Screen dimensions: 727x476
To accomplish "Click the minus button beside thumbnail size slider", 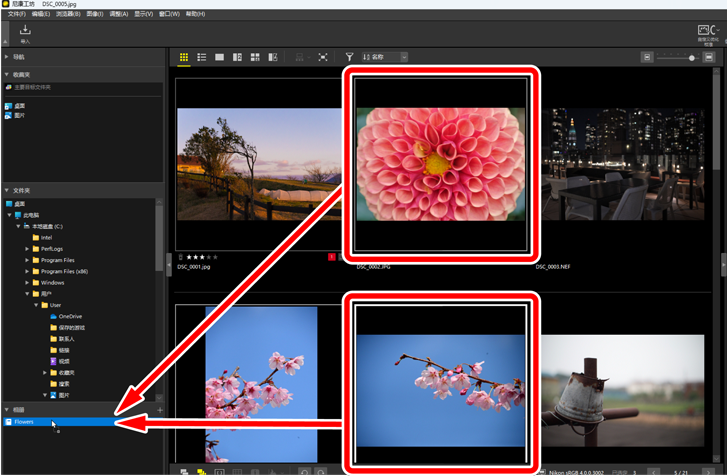I will click(x=648, y=58).
